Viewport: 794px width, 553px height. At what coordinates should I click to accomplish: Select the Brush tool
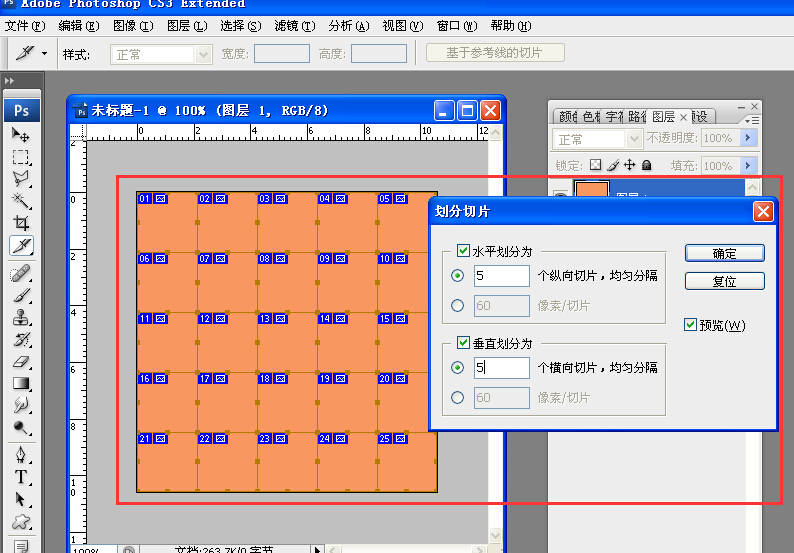(x=21, y=296)
